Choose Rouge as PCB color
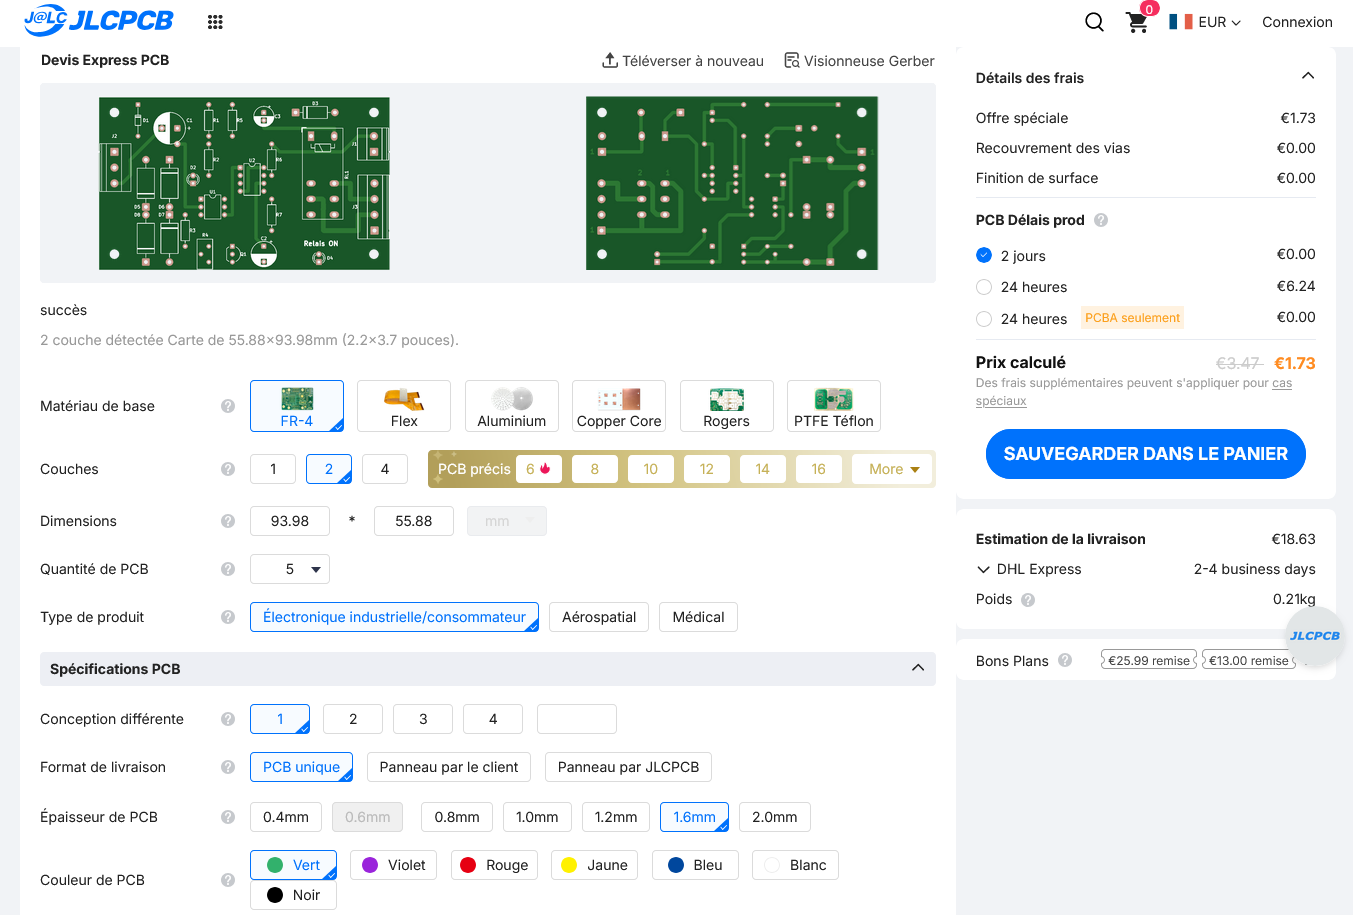The image size is (1353, 915). 494,864
